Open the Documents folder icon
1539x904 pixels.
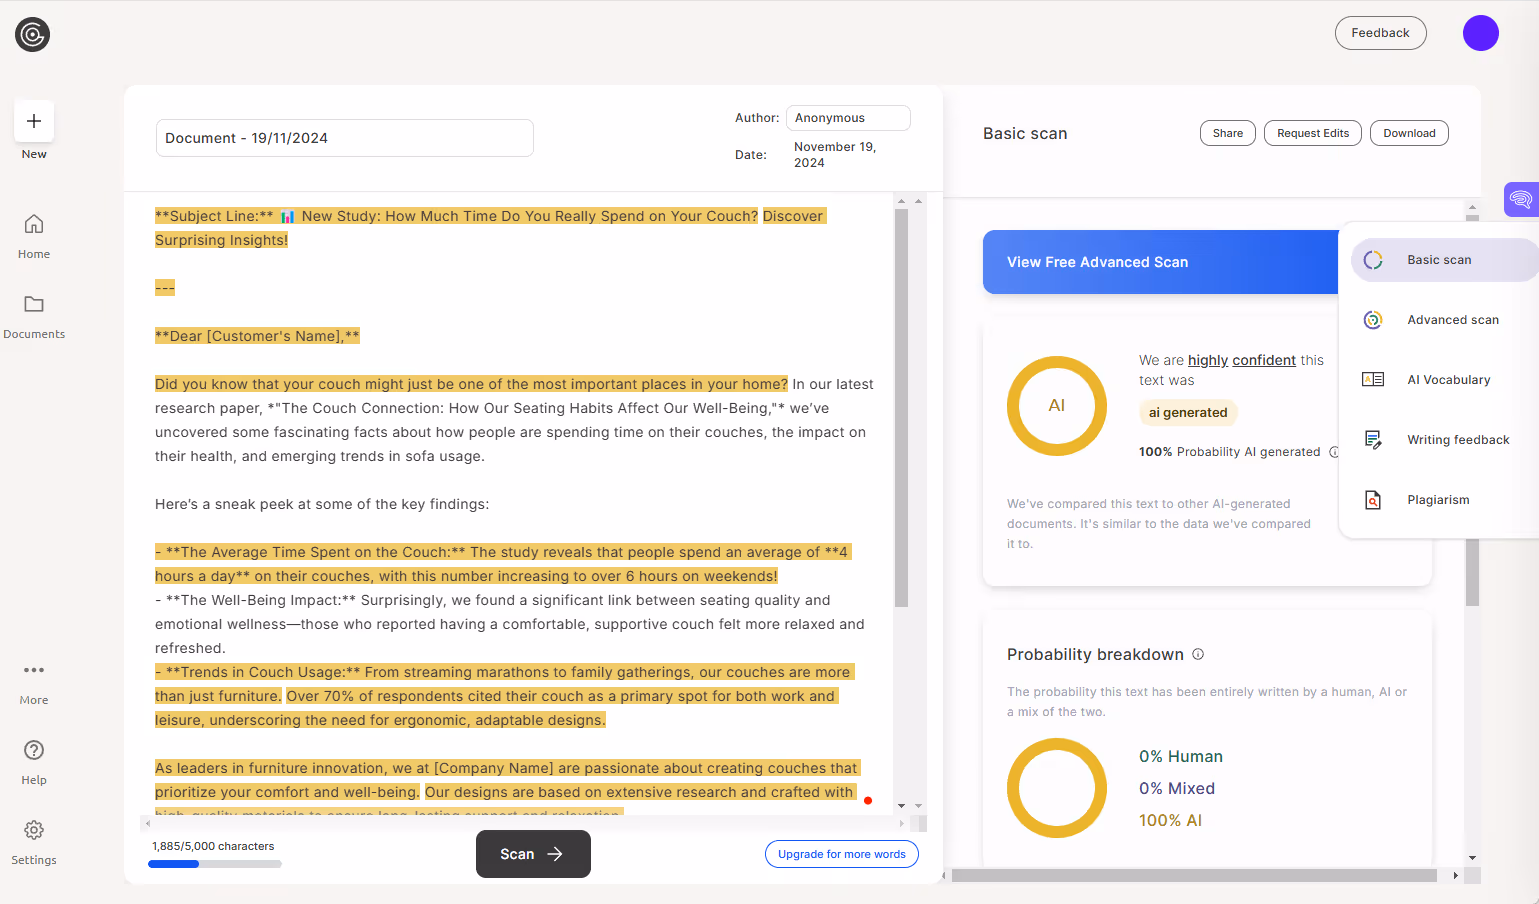(x=33, y=304)
